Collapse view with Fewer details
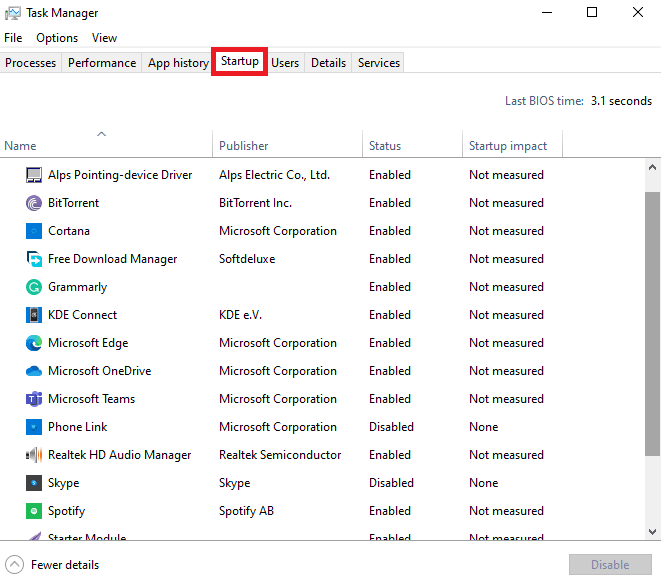The image size is (661, 585). 52,565
